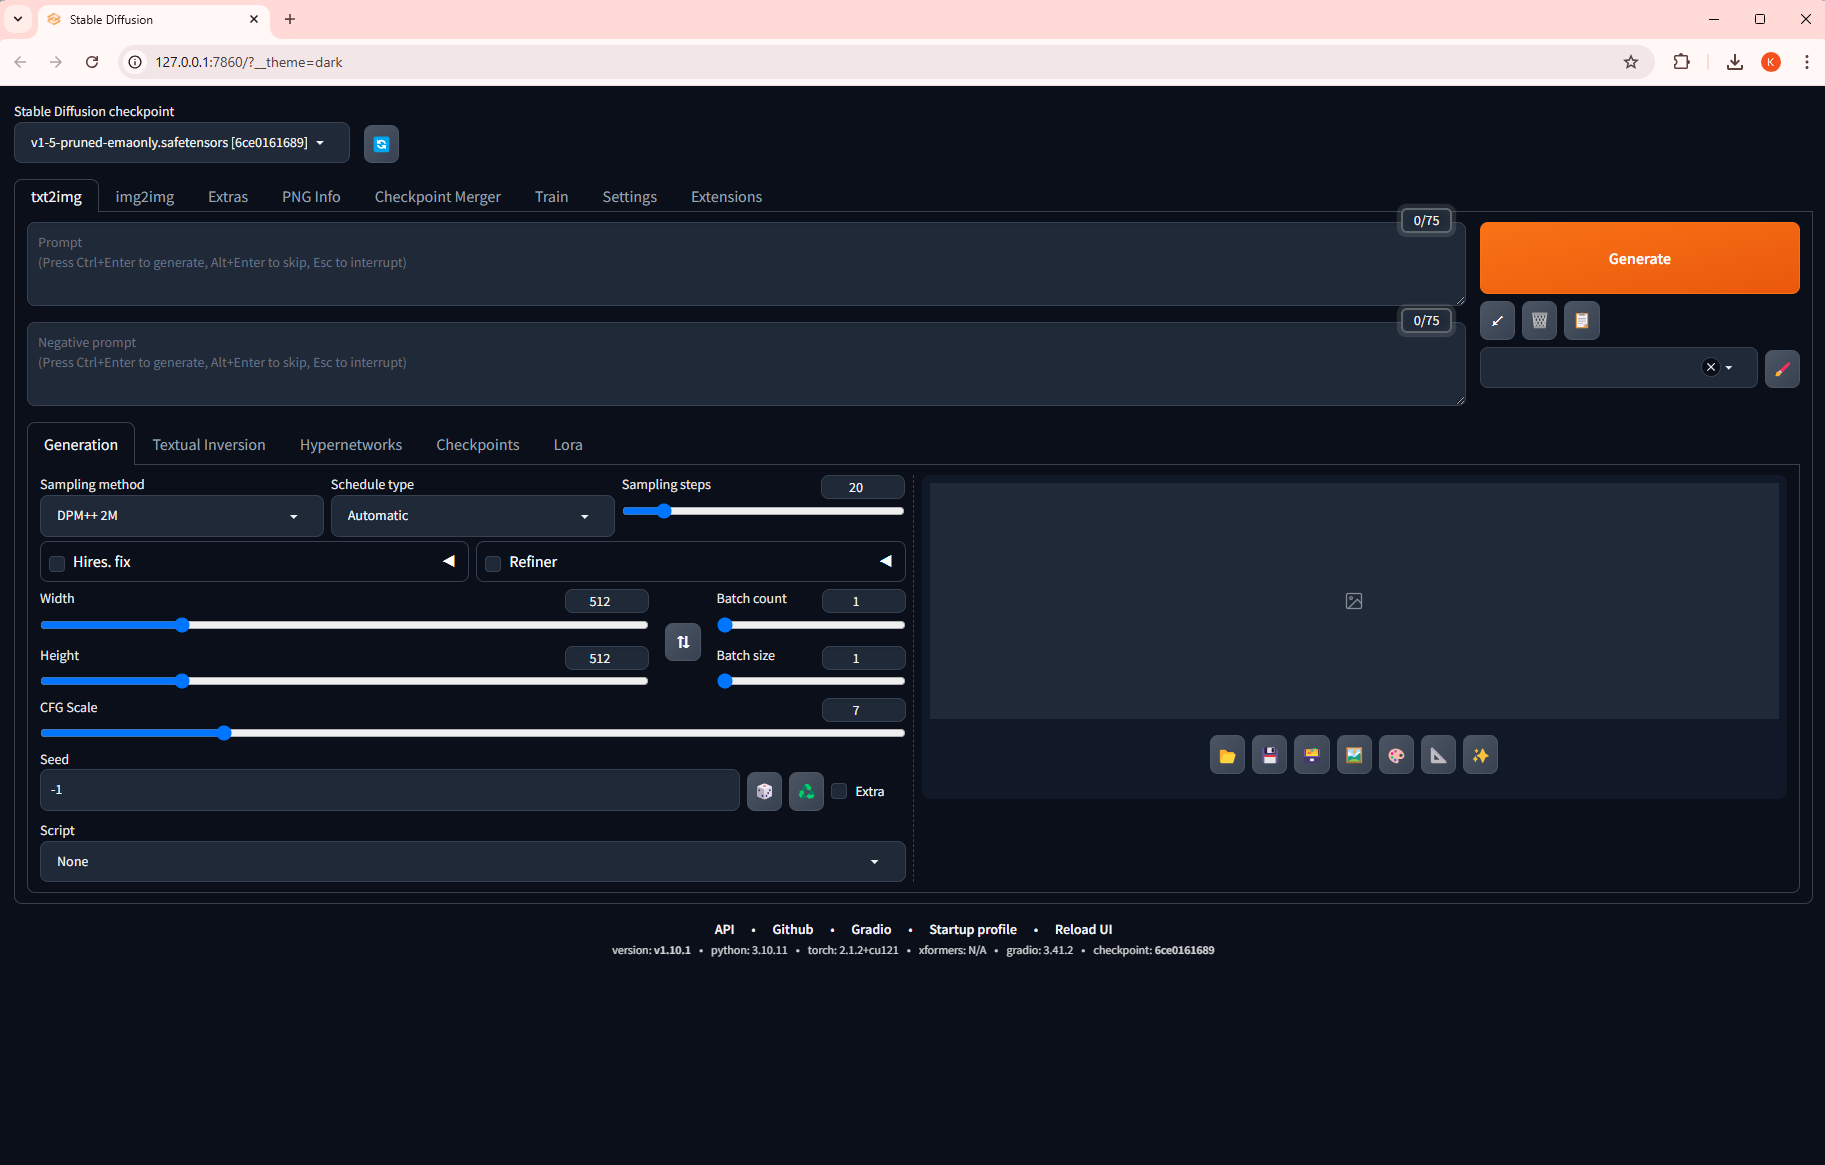Save zip archive of images icon

[x=1311, y=755]
